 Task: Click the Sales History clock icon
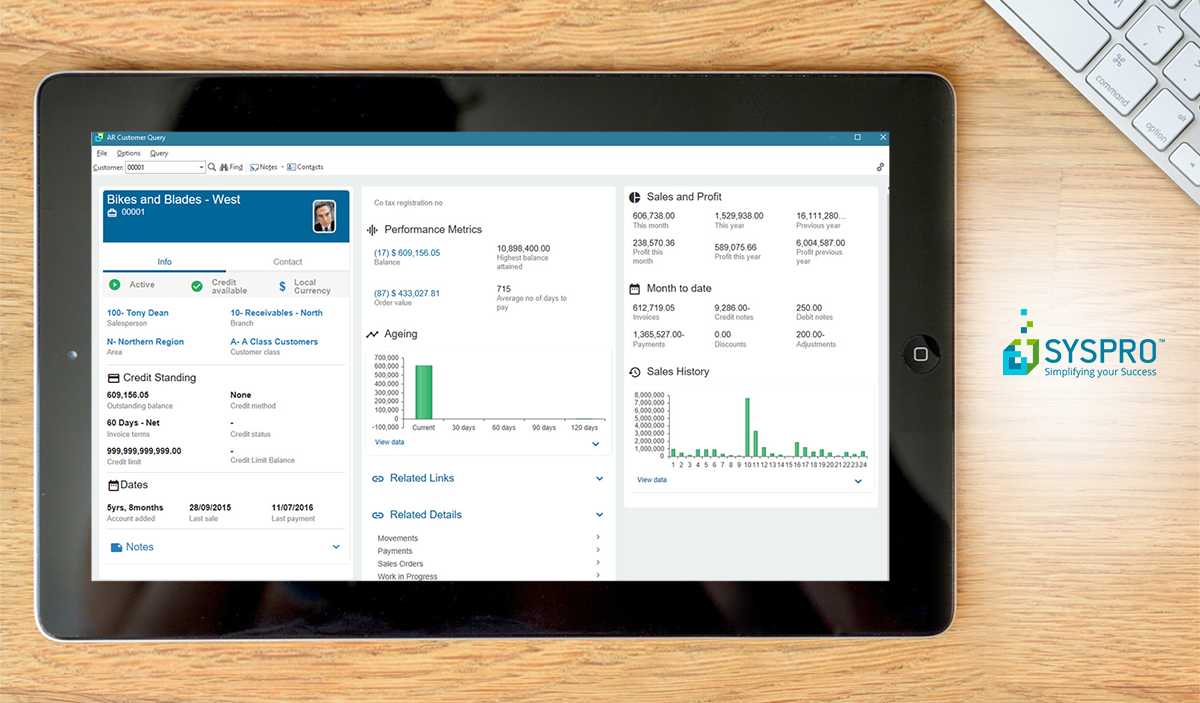pyautogui.click(x=632, y=371)
